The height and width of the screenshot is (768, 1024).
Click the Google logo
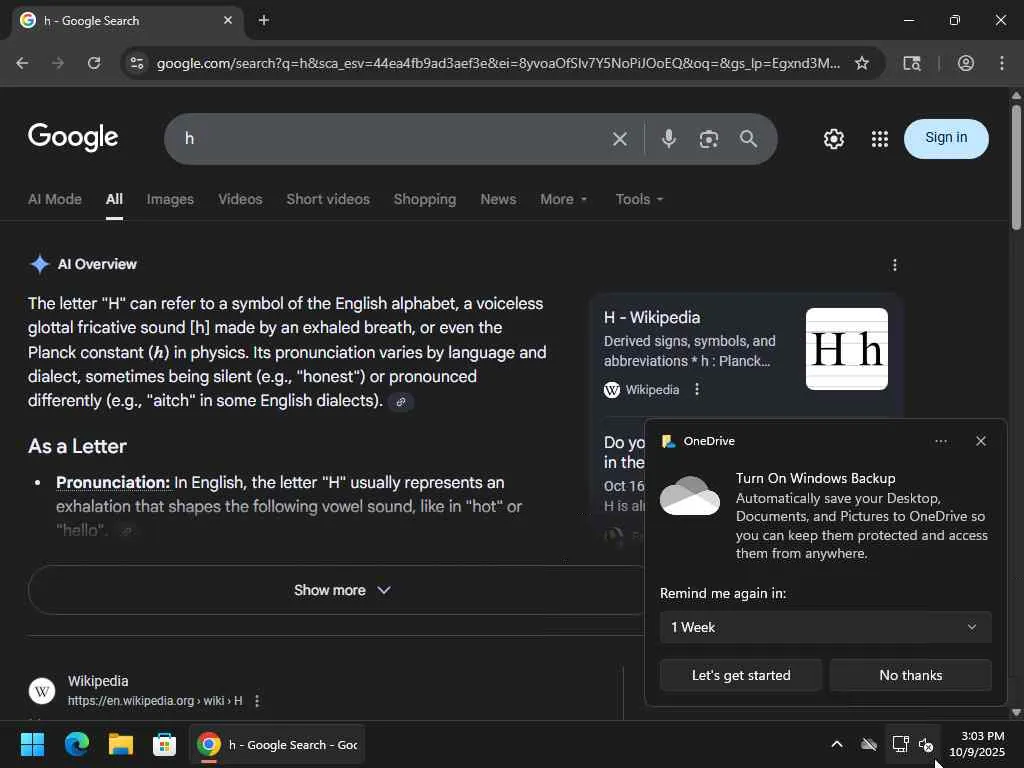tap(73, 137)
